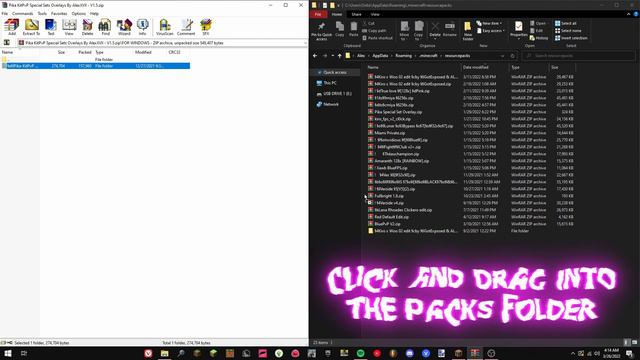The image size is (640, 360).
Task: Select Quick access in the navigation pane
Action: pyautogui.click(x=335, y=72)
